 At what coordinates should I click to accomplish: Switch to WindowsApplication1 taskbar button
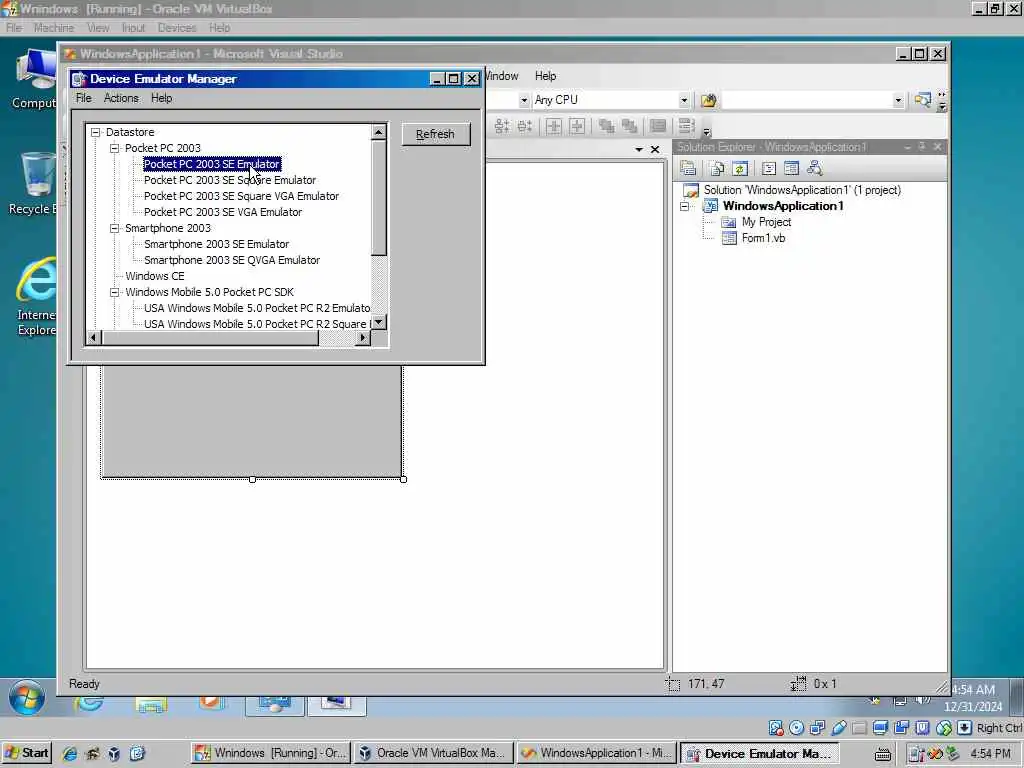click(x=597, y=753)
